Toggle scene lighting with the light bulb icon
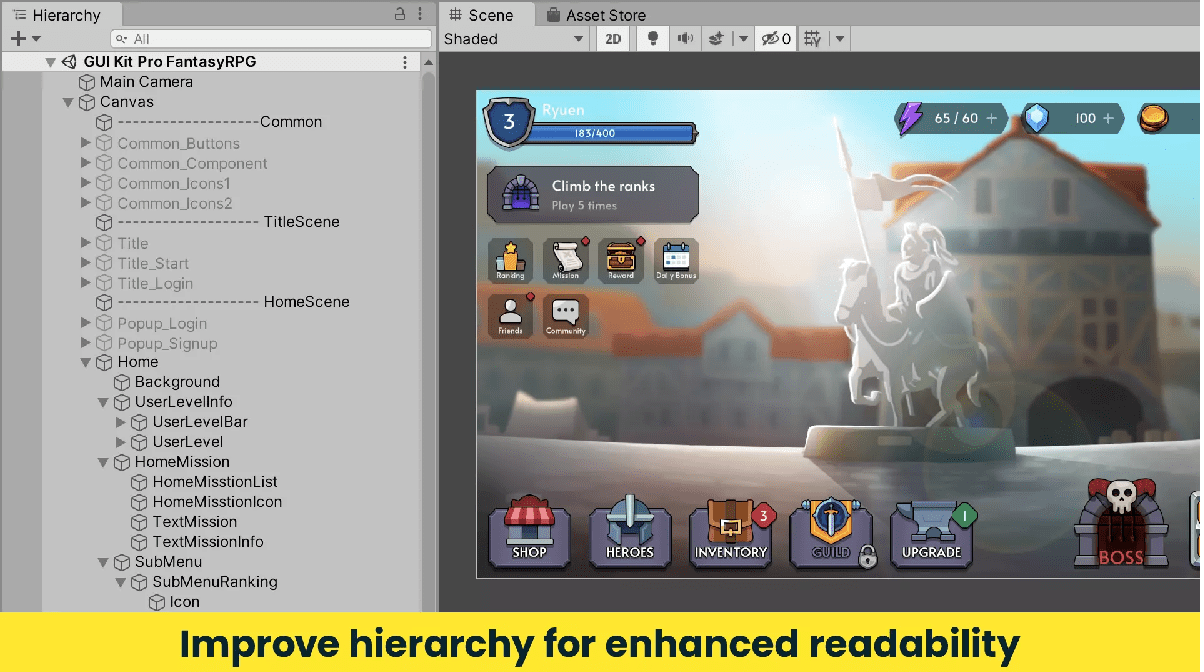Image resolution: width=1204 pixels, height=672 pixels. (x=653, y=39)
